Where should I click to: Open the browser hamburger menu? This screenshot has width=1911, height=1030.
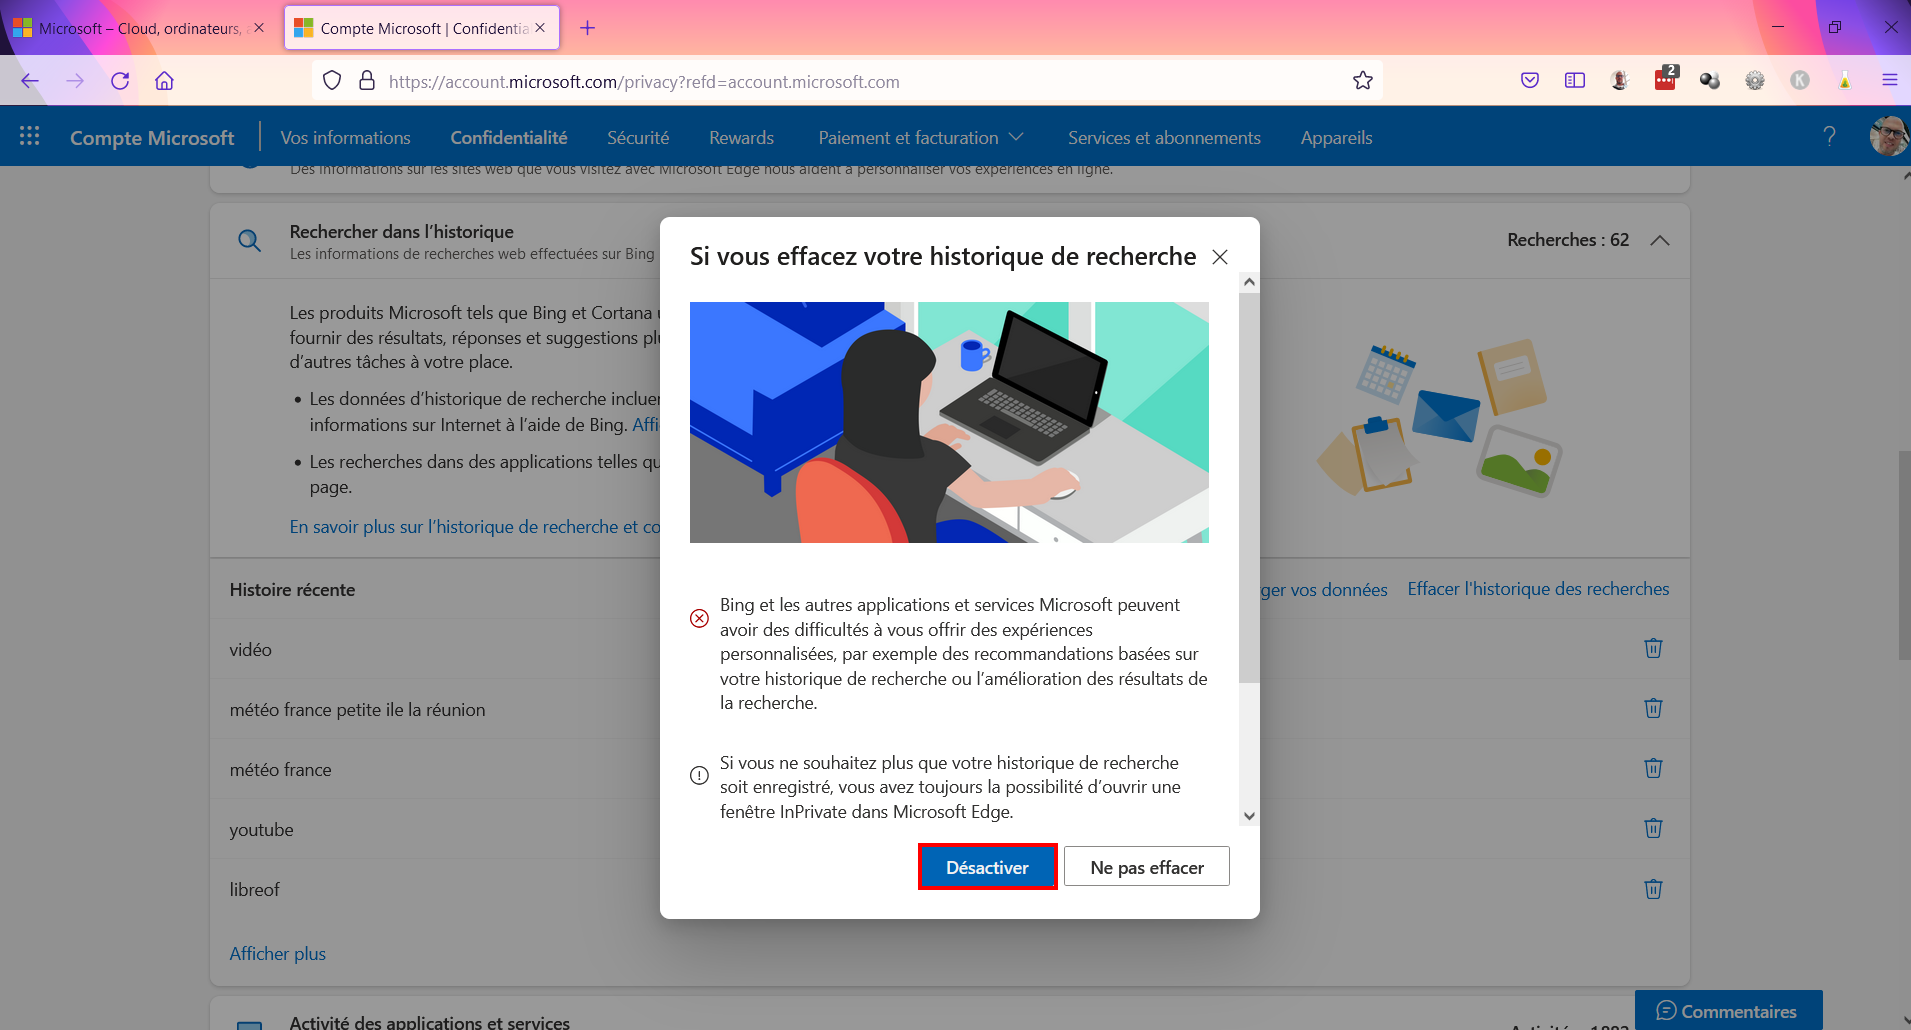click(x=1890, y=81)
